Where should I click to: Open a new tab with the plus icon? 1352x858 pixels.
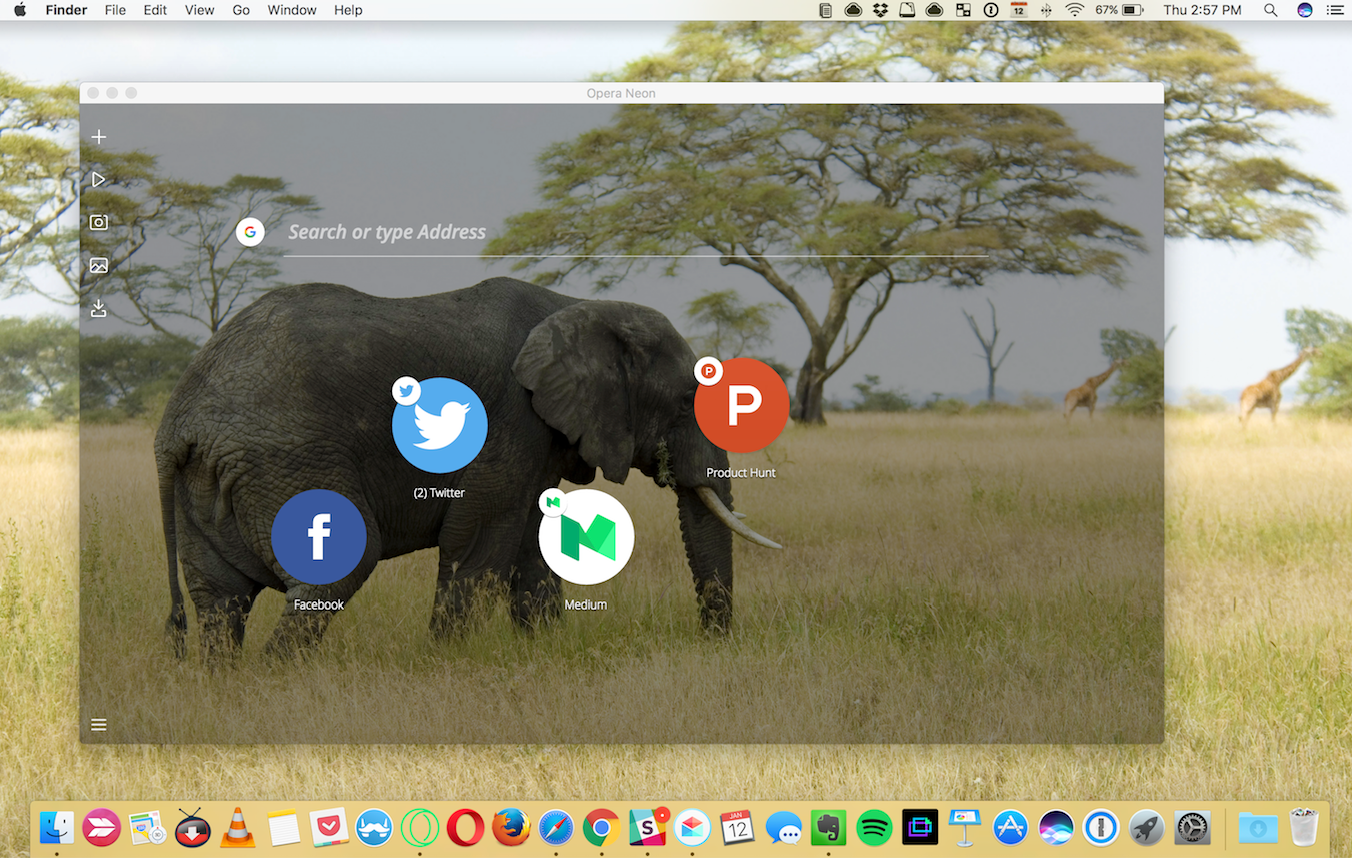click(98, 137)
